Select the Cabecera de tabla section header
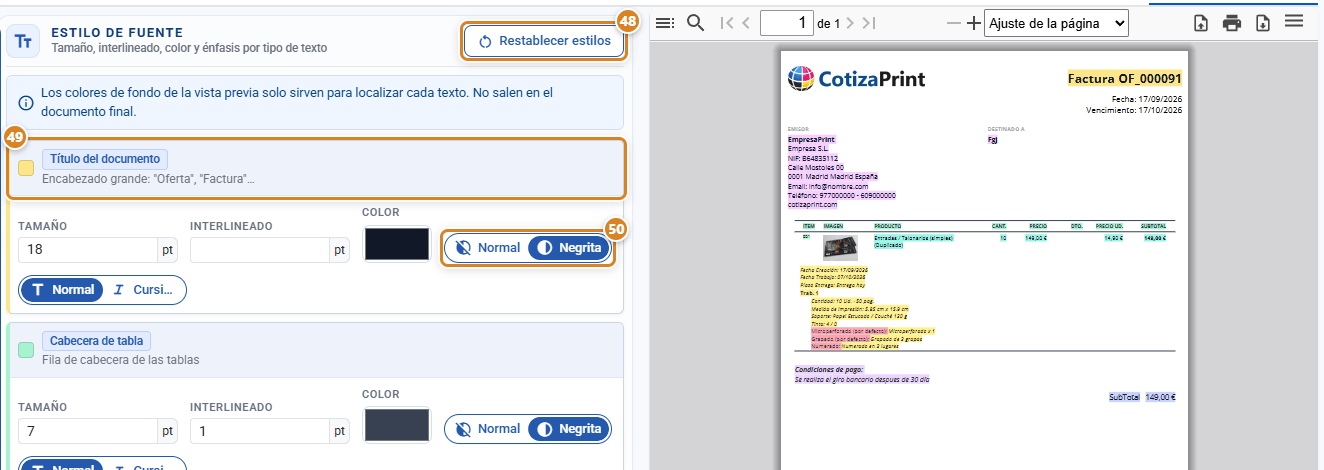Viewport: 1324px width, 470px height. pos(316,350)
